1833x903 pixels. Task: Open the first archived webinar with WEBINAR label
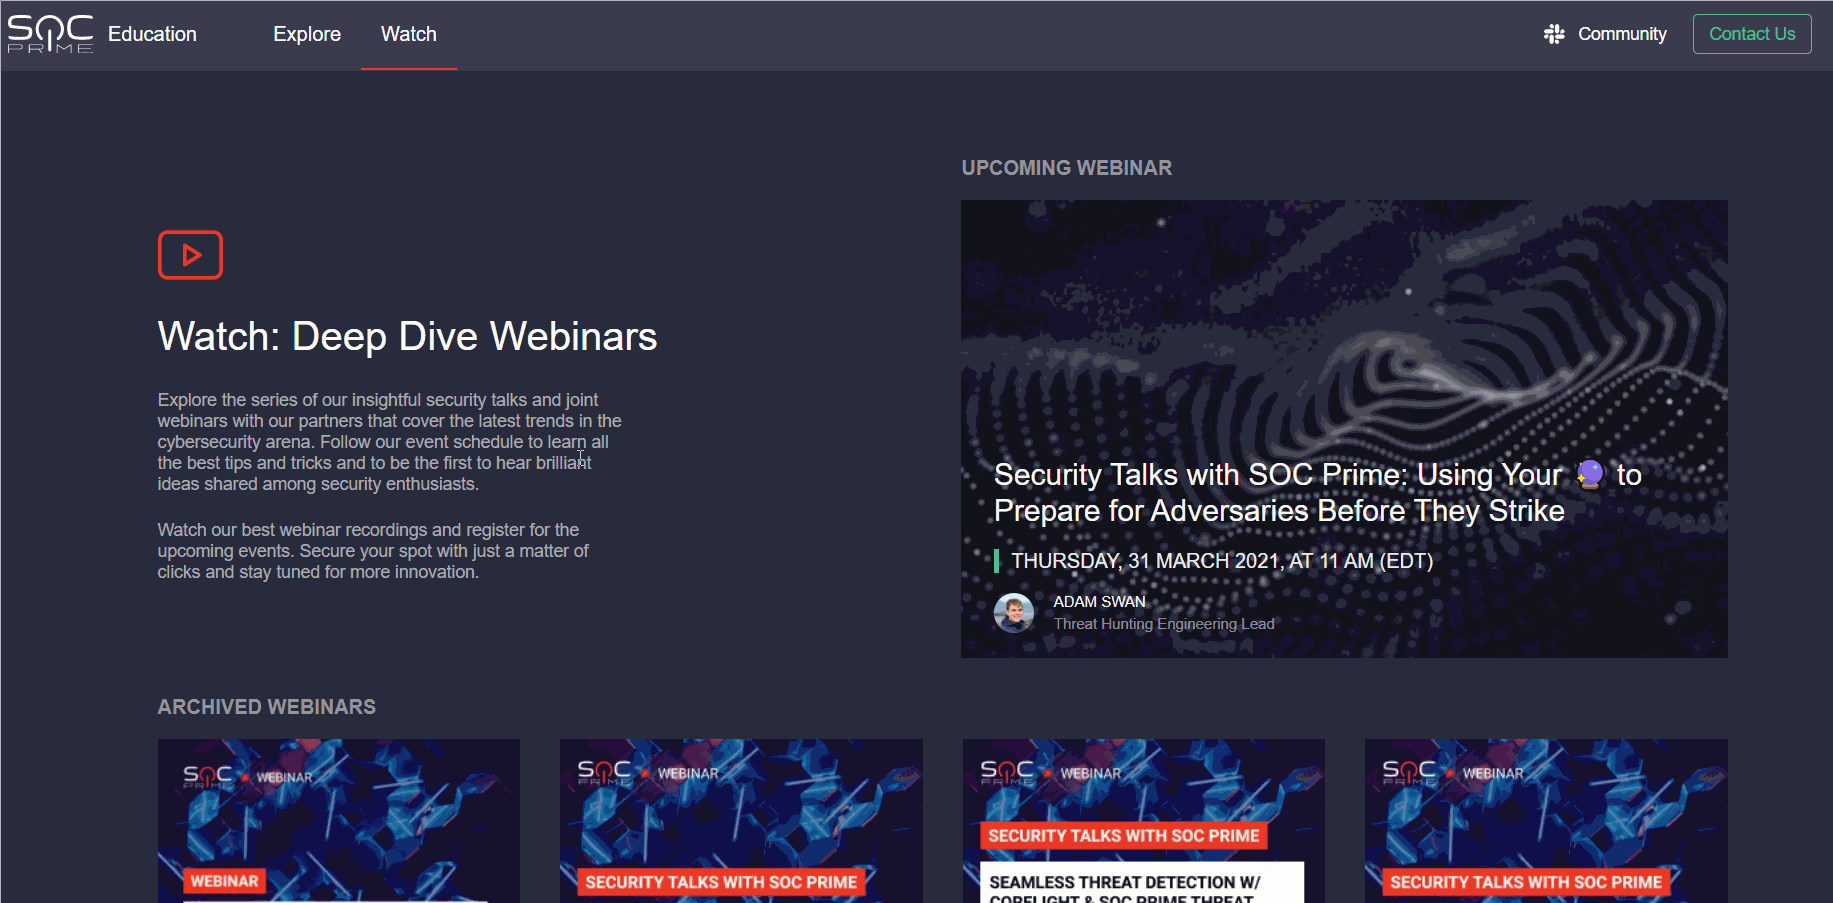coord(338,821)
